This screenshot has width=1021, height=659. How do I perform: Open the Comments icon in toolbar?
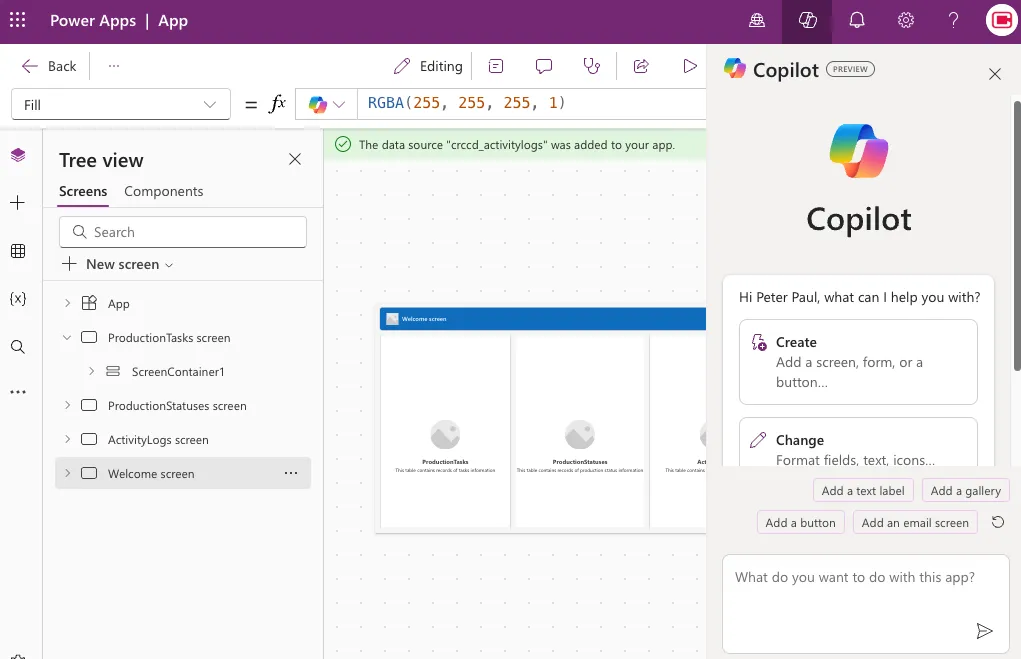544,66
